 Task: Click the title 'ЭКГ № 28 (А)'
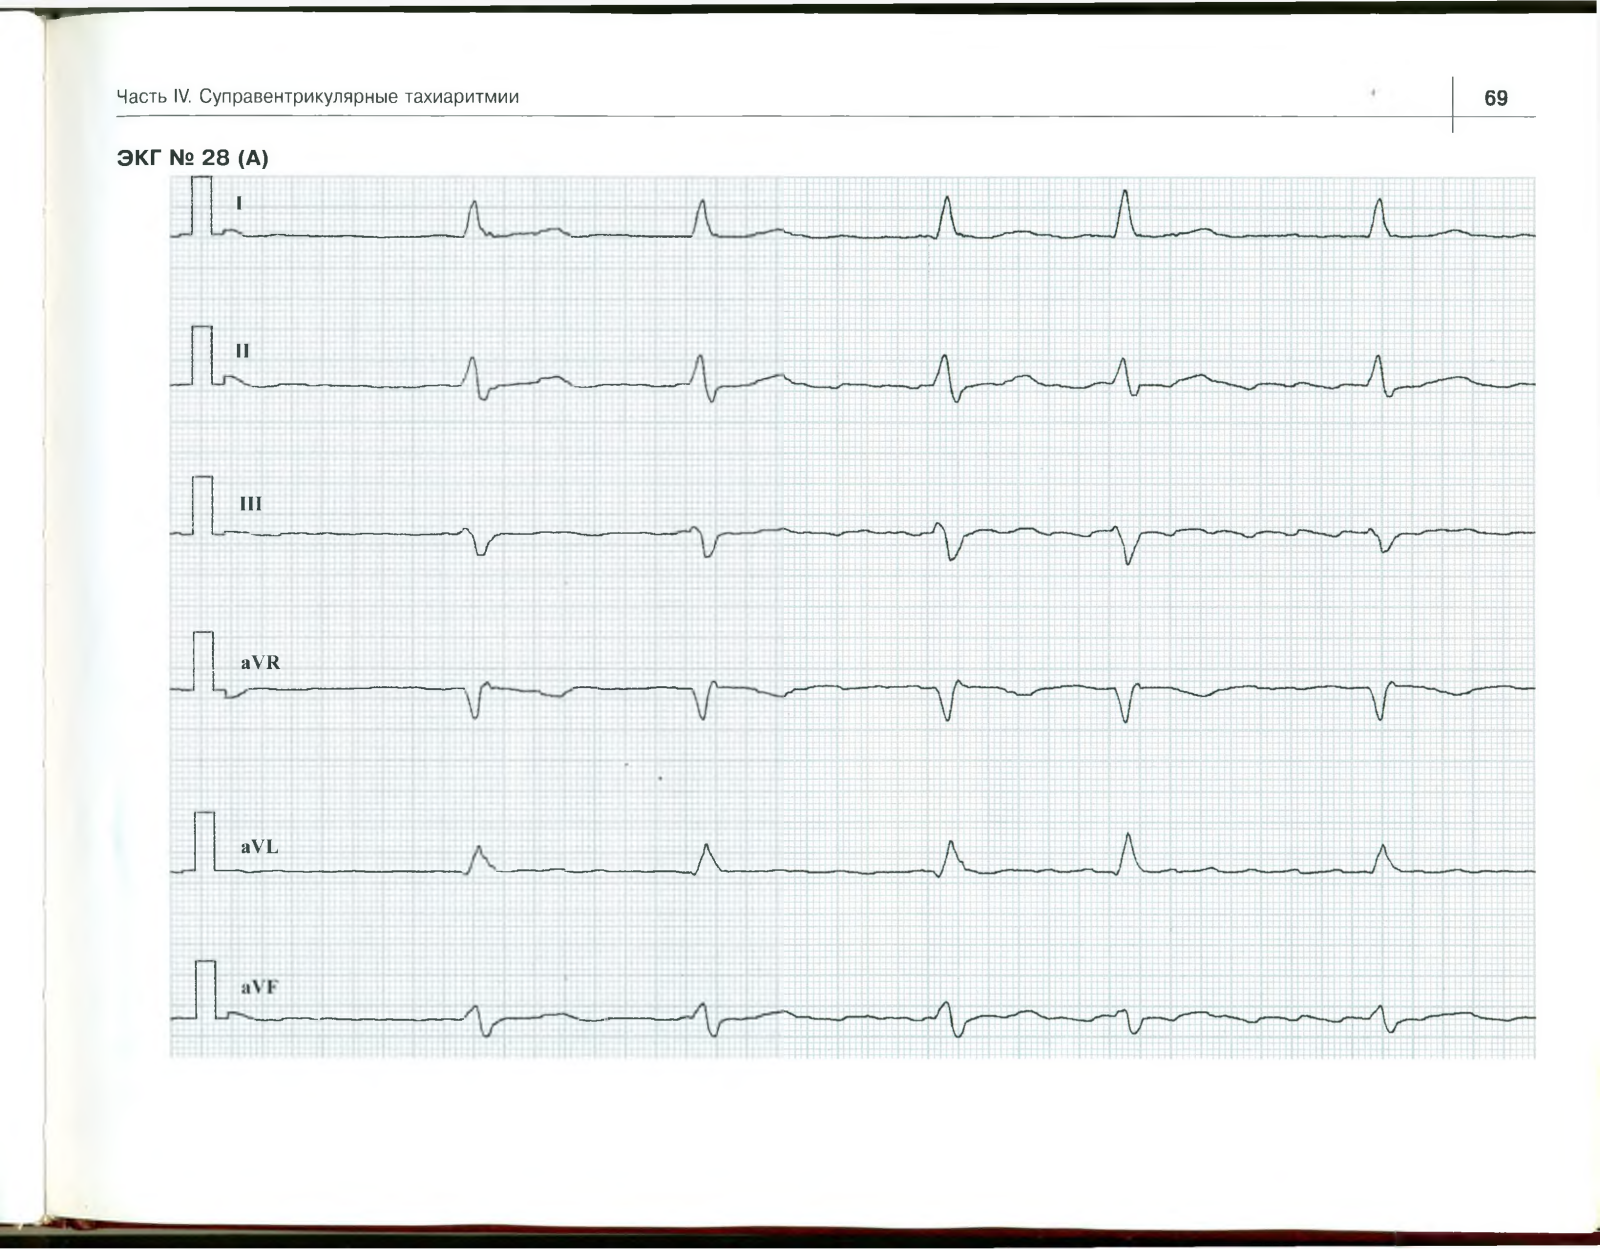193,158
